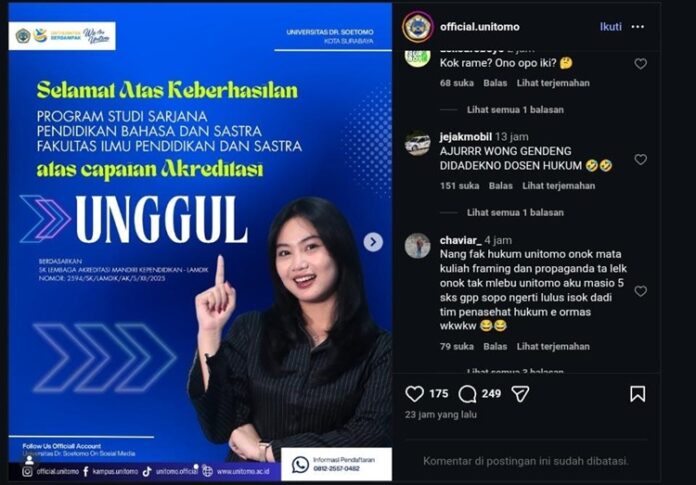Like the jejakmobil comment
This screenshot has height=485, width=696.
tap(640, 159)
